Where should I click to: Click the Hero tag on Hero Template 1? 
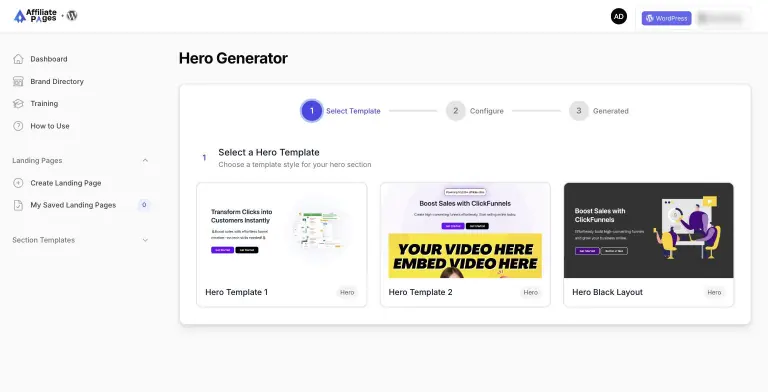(347, 293)
